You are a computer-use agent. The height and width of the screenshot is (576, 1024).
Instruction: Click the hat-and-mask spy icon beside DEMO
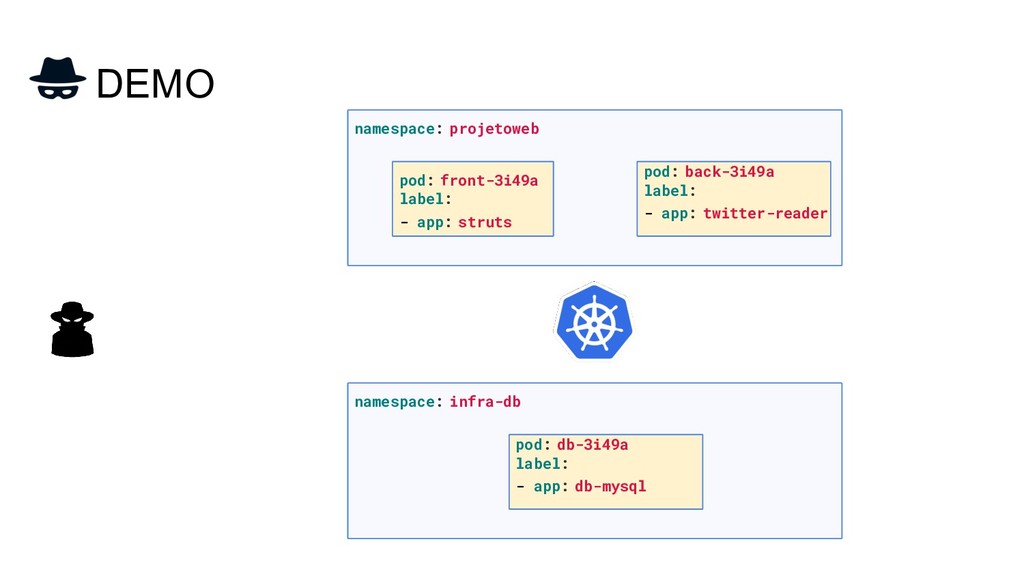click(x=57, y=78)
